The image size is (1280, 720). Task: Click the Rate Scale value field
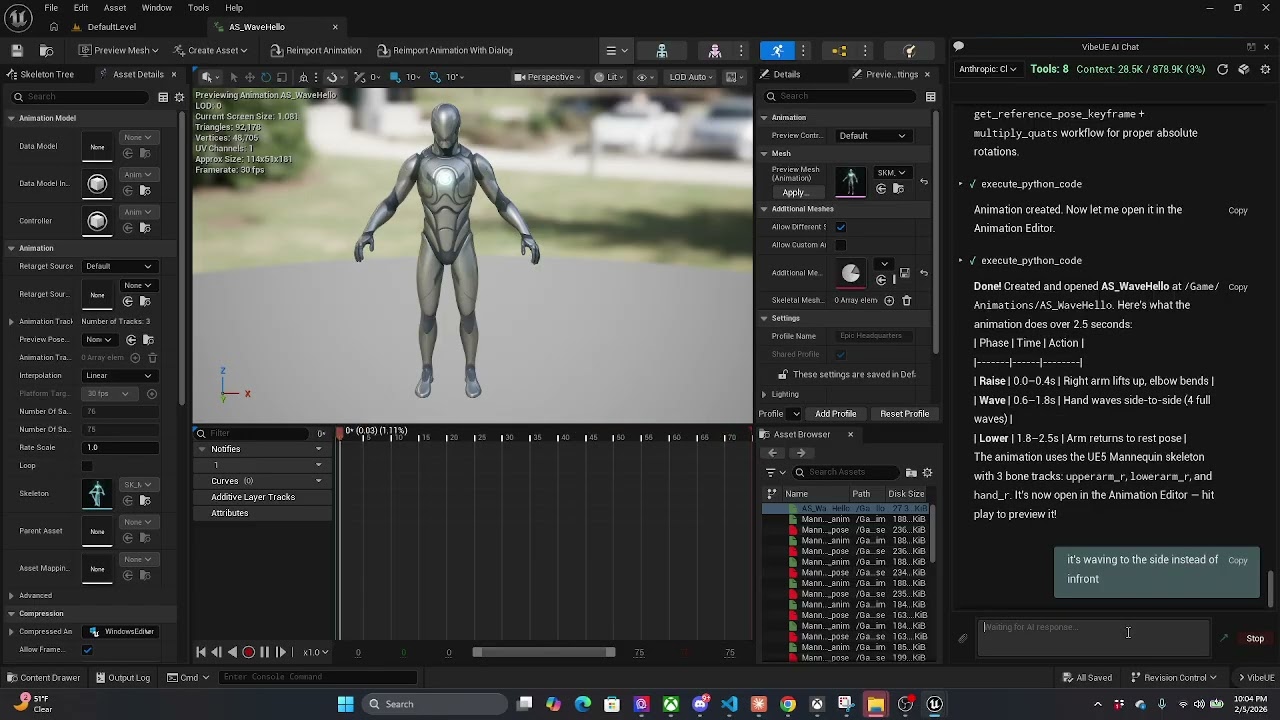tap(119, 448)
